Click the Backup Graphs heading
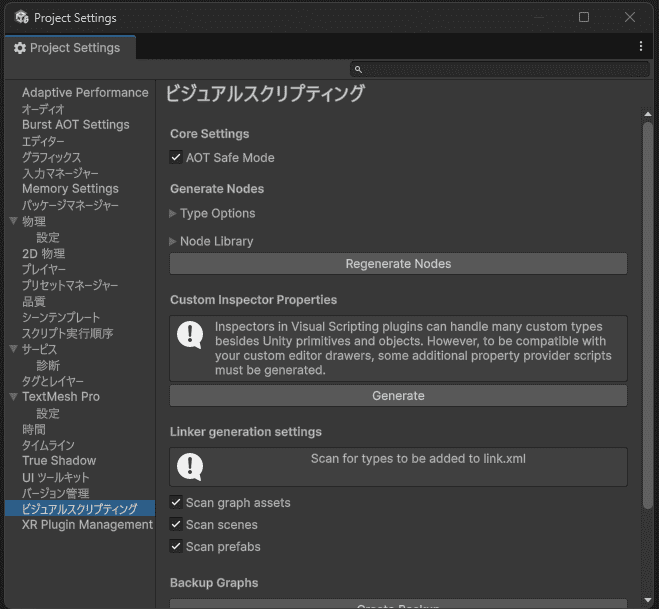This screenshot has width=659, height=609. click(214, 583)
